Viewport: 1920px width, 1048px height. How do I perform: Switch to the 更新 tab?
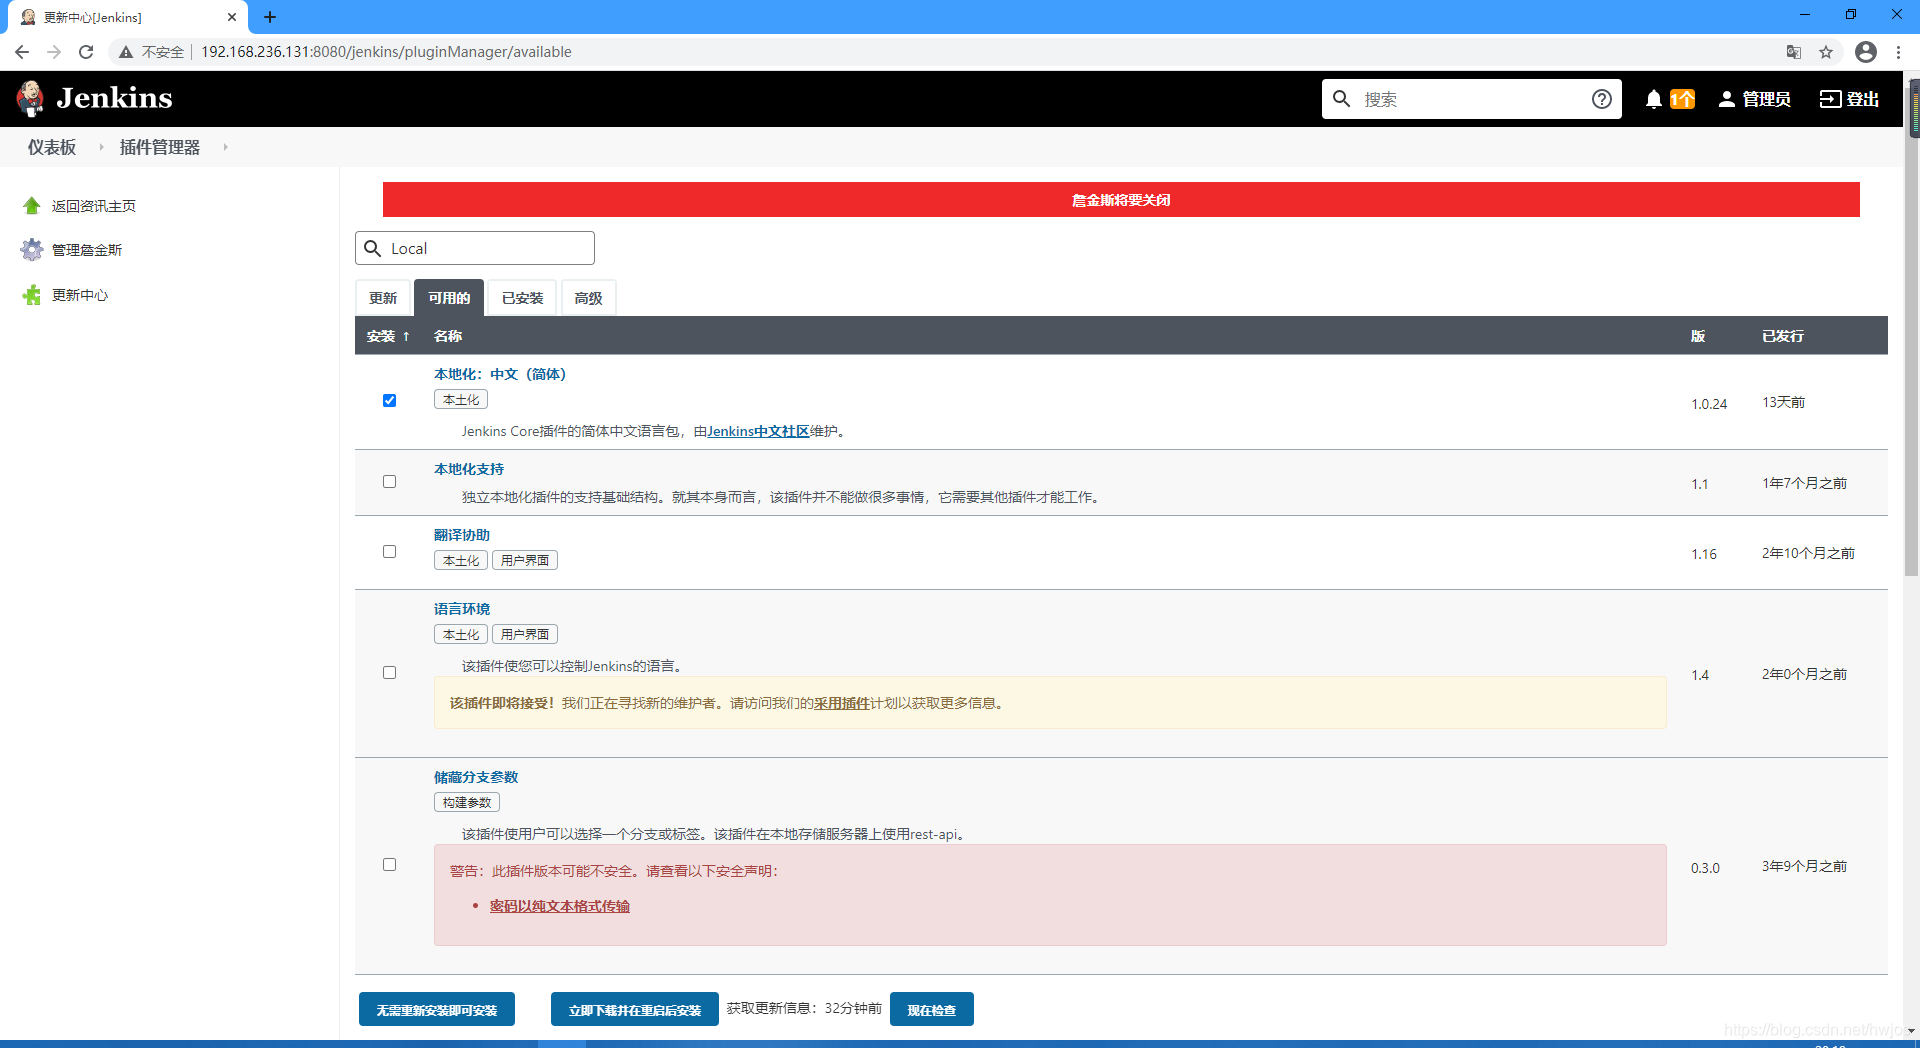(x=383, y=298)
